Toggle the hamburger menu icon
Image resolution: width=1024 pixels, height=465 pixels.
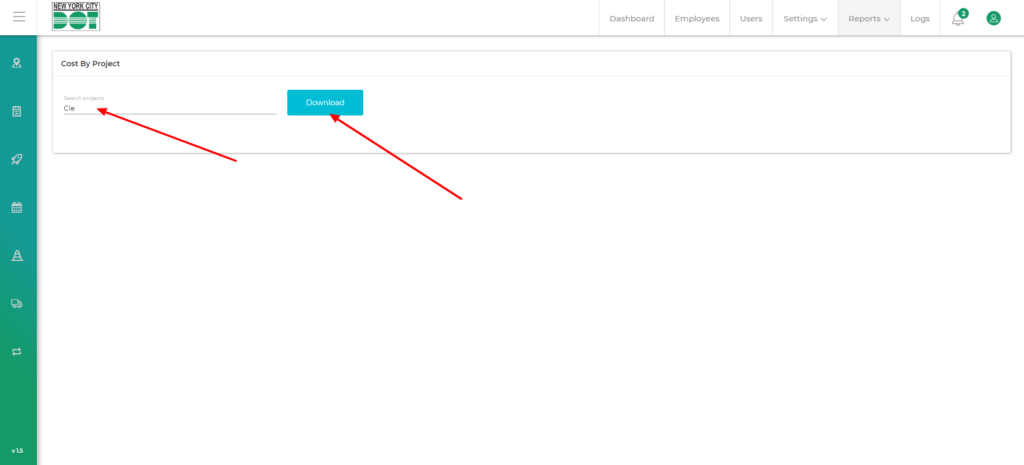18,17
